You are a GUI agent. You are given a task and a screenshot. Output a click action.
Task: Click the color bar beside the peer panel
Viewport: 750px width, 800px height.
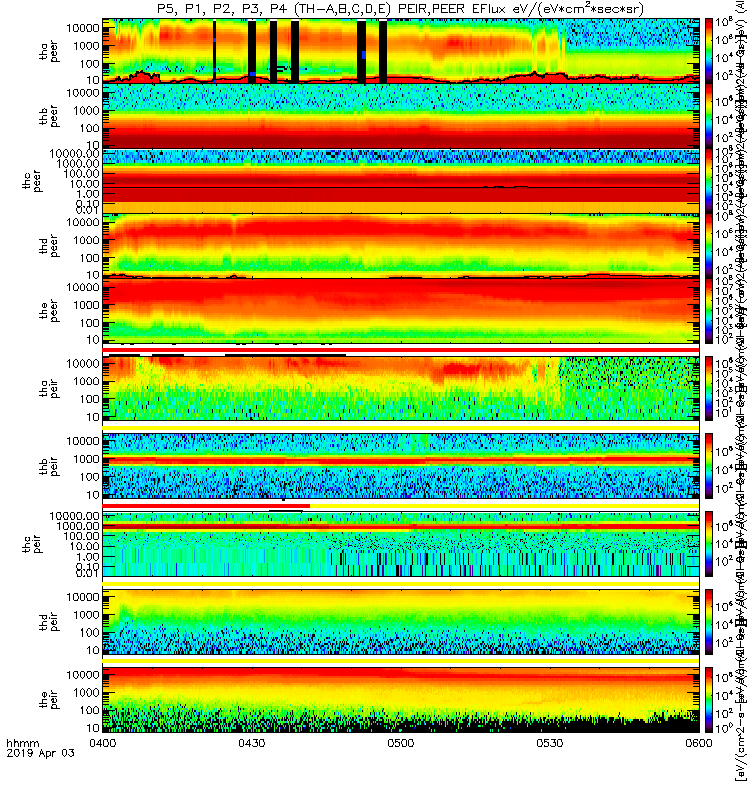coord(709,311)
